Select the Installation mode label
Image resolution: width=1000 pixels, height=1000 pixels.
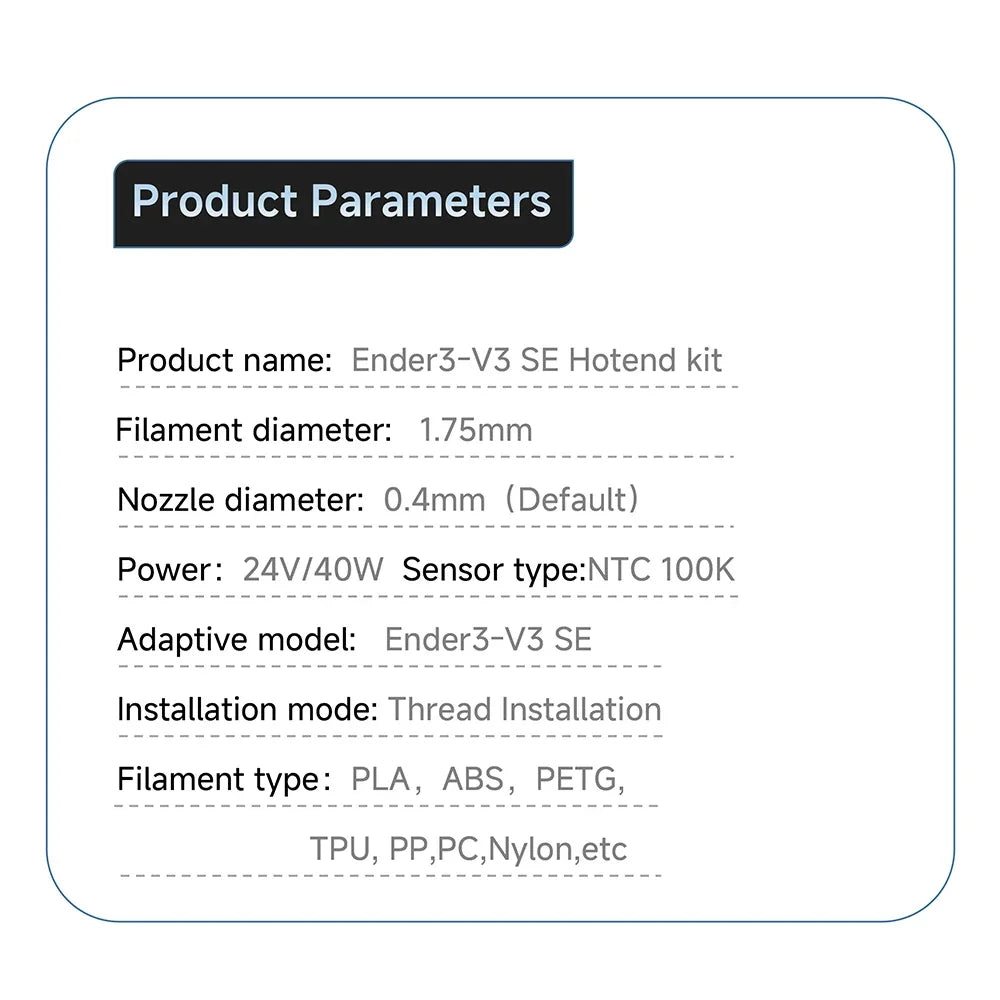(x=247, y=709)
